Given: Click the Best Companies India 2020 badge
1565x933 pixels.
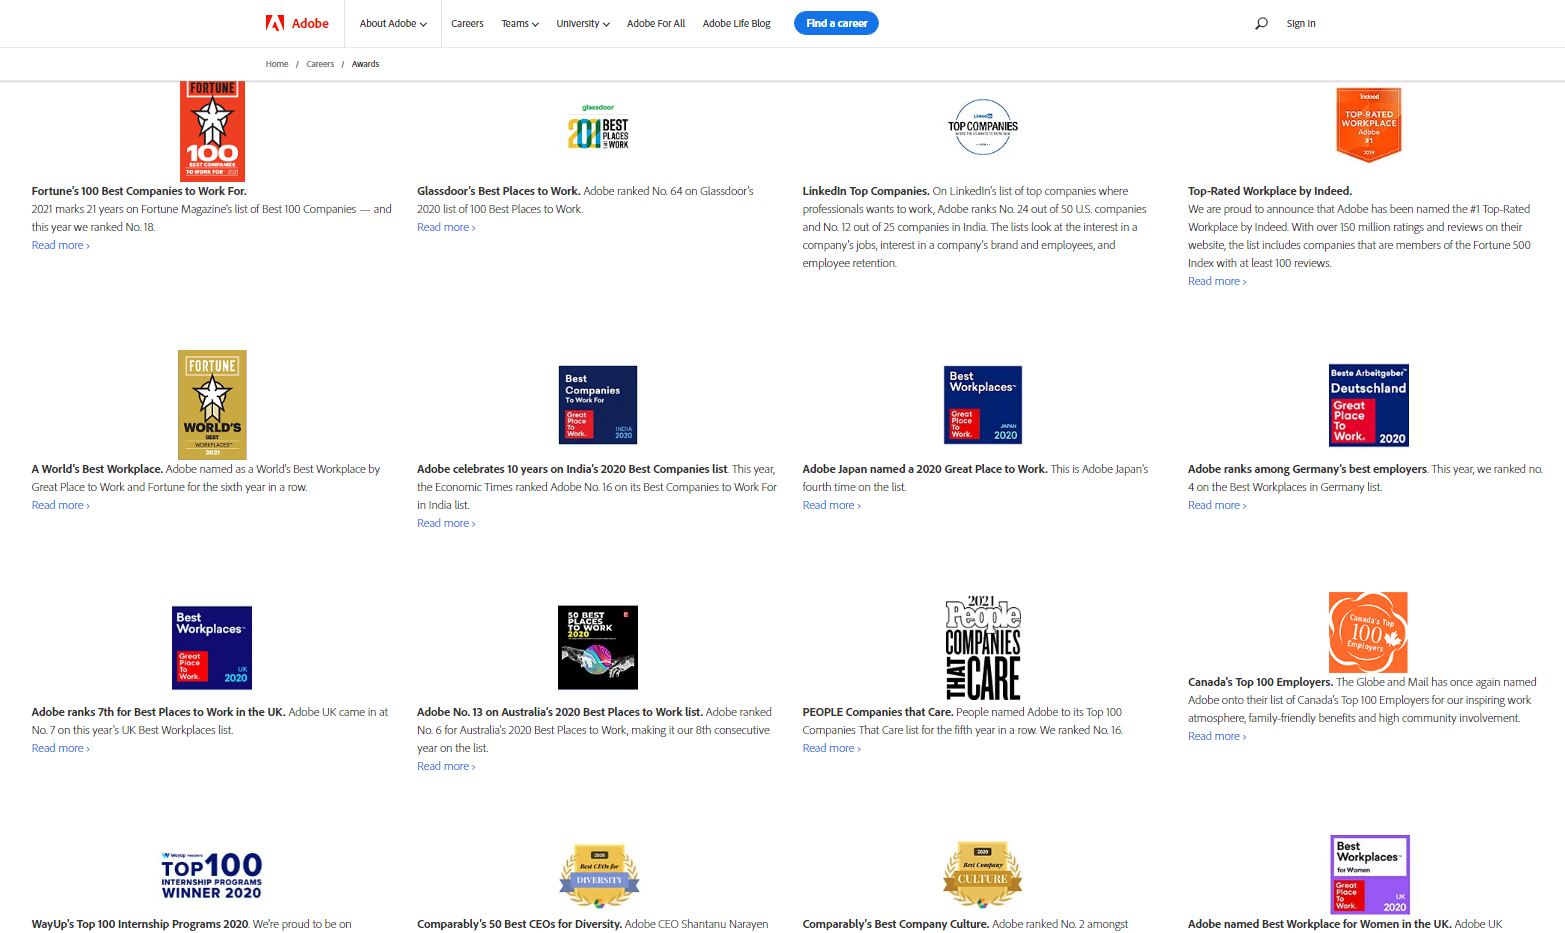Looking at the screenshot, I should 598,405.
